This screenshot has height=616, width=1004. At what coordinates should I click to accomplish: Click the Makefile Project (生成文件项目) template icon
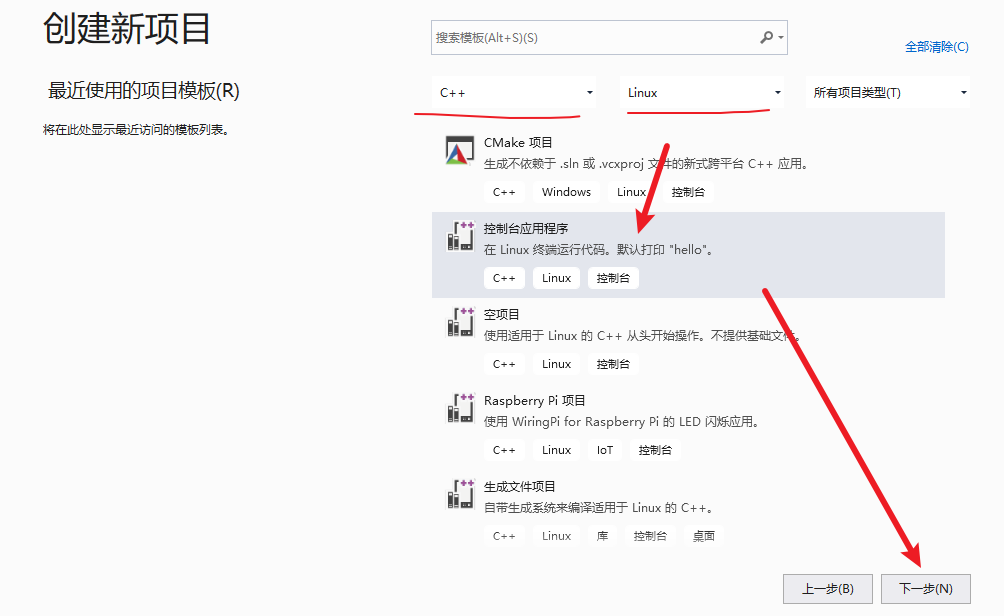pos(460,494)
